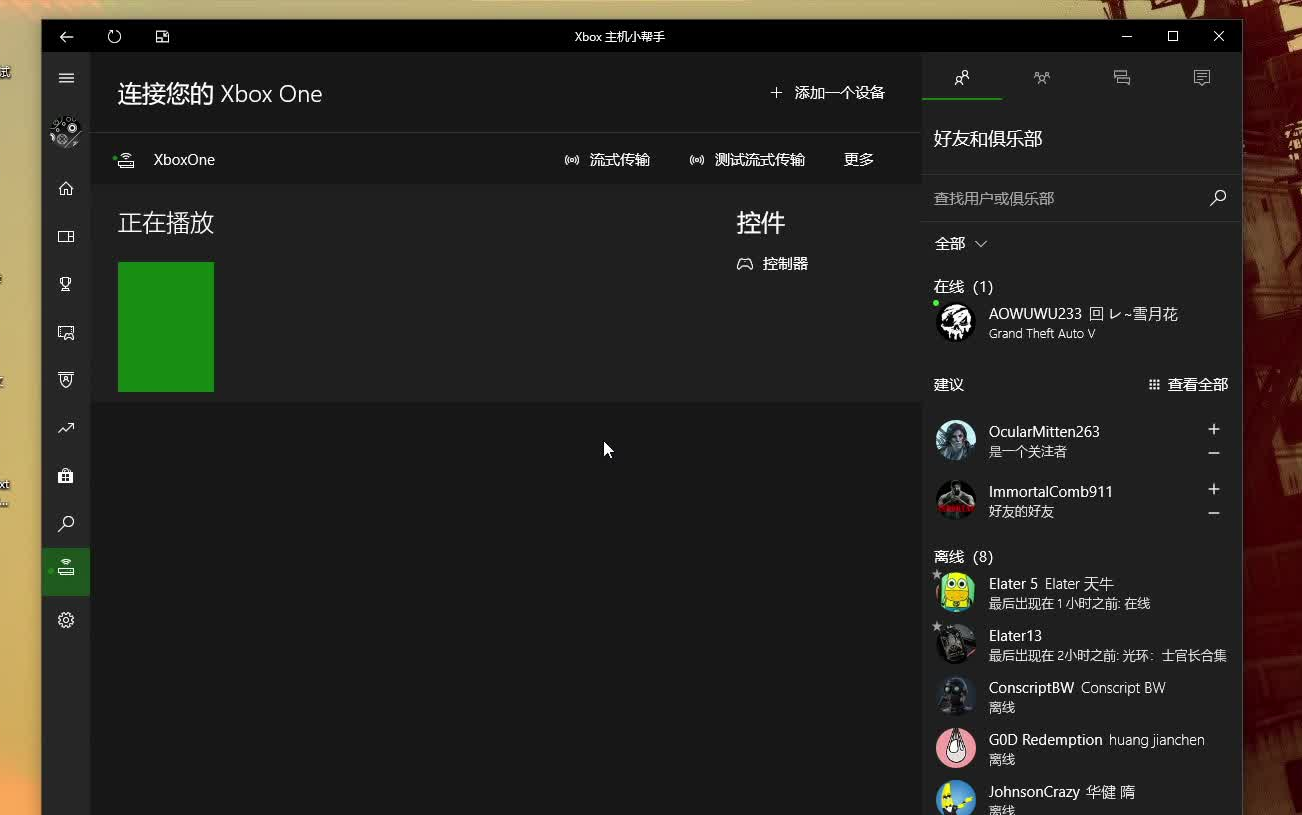This screenshot has width=1302, height=815.
Task: Open offline friend Elater13
Action: click(1082, 645)
